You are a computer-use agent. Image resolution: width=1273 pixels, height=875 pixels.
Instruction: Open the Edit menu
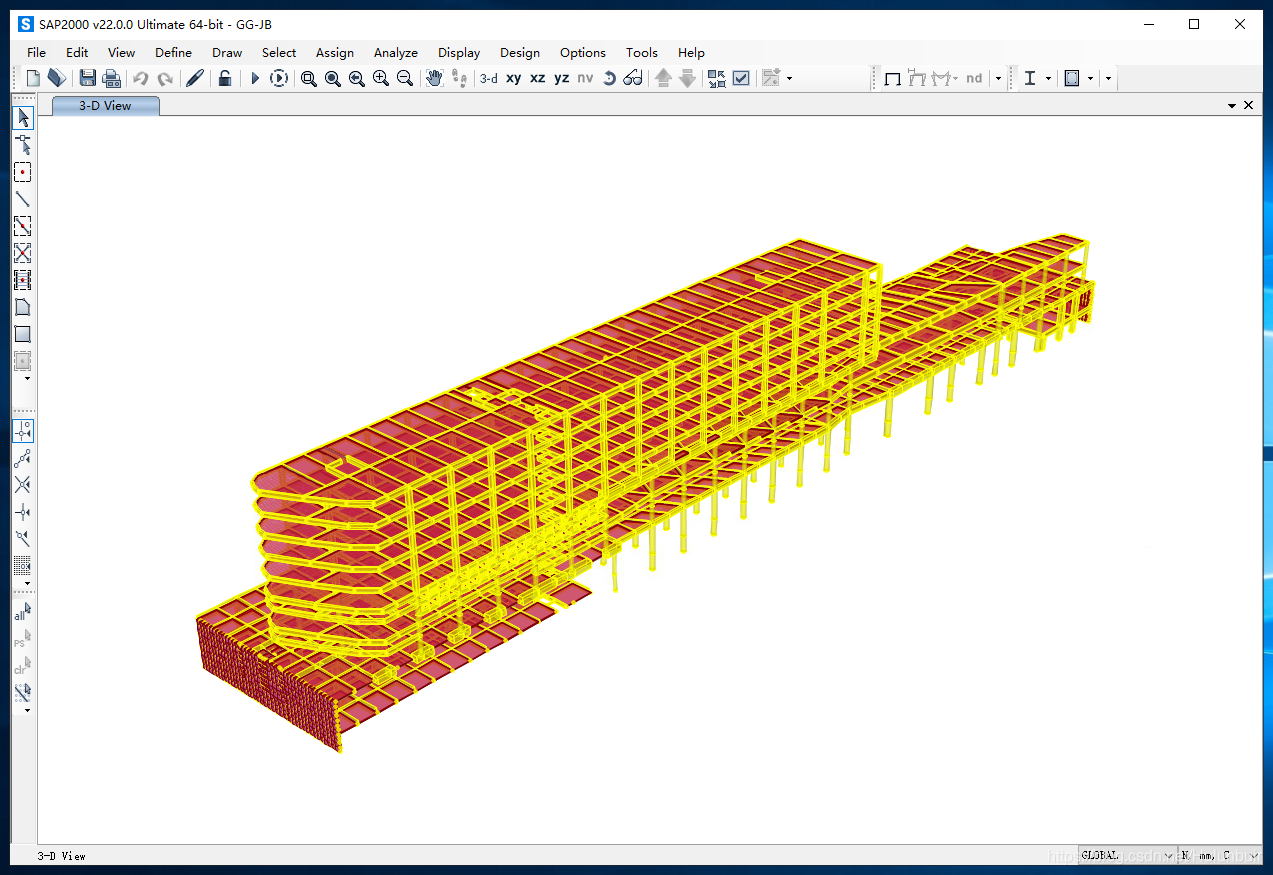click(x=77, y=52)
